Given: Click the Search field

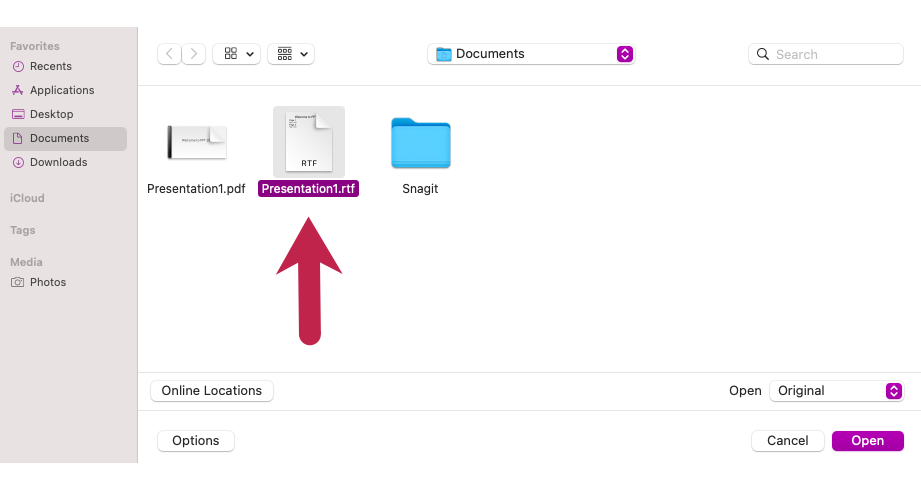Looking at the screenshot, I should [x=826, y=55].
